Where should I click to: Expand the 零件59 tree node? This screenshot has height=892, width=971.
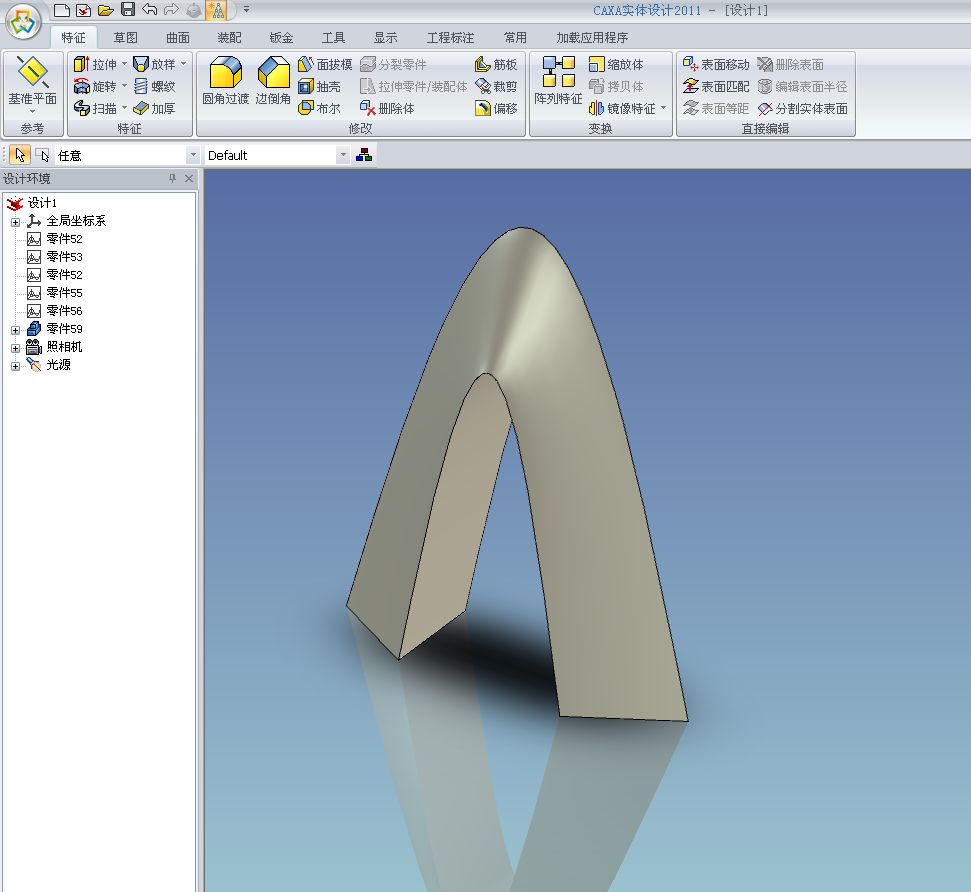tap(15, 329)
